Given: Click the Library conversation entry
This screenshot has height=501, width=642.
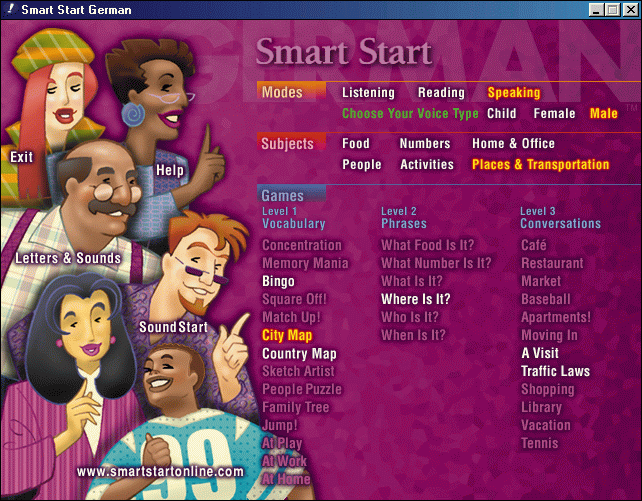Looking at the screenshot, I should click(541, 407).
